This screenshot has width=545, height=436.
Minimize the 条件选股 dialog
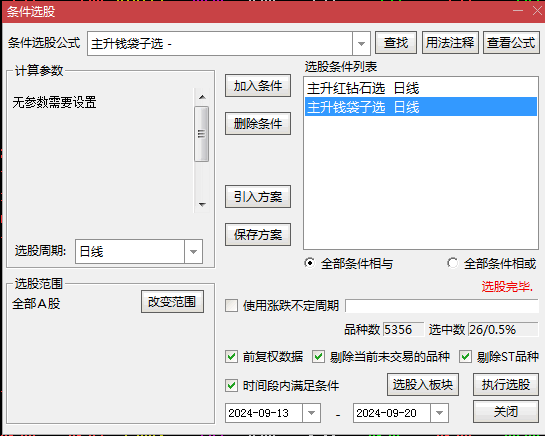click(518, 10)
